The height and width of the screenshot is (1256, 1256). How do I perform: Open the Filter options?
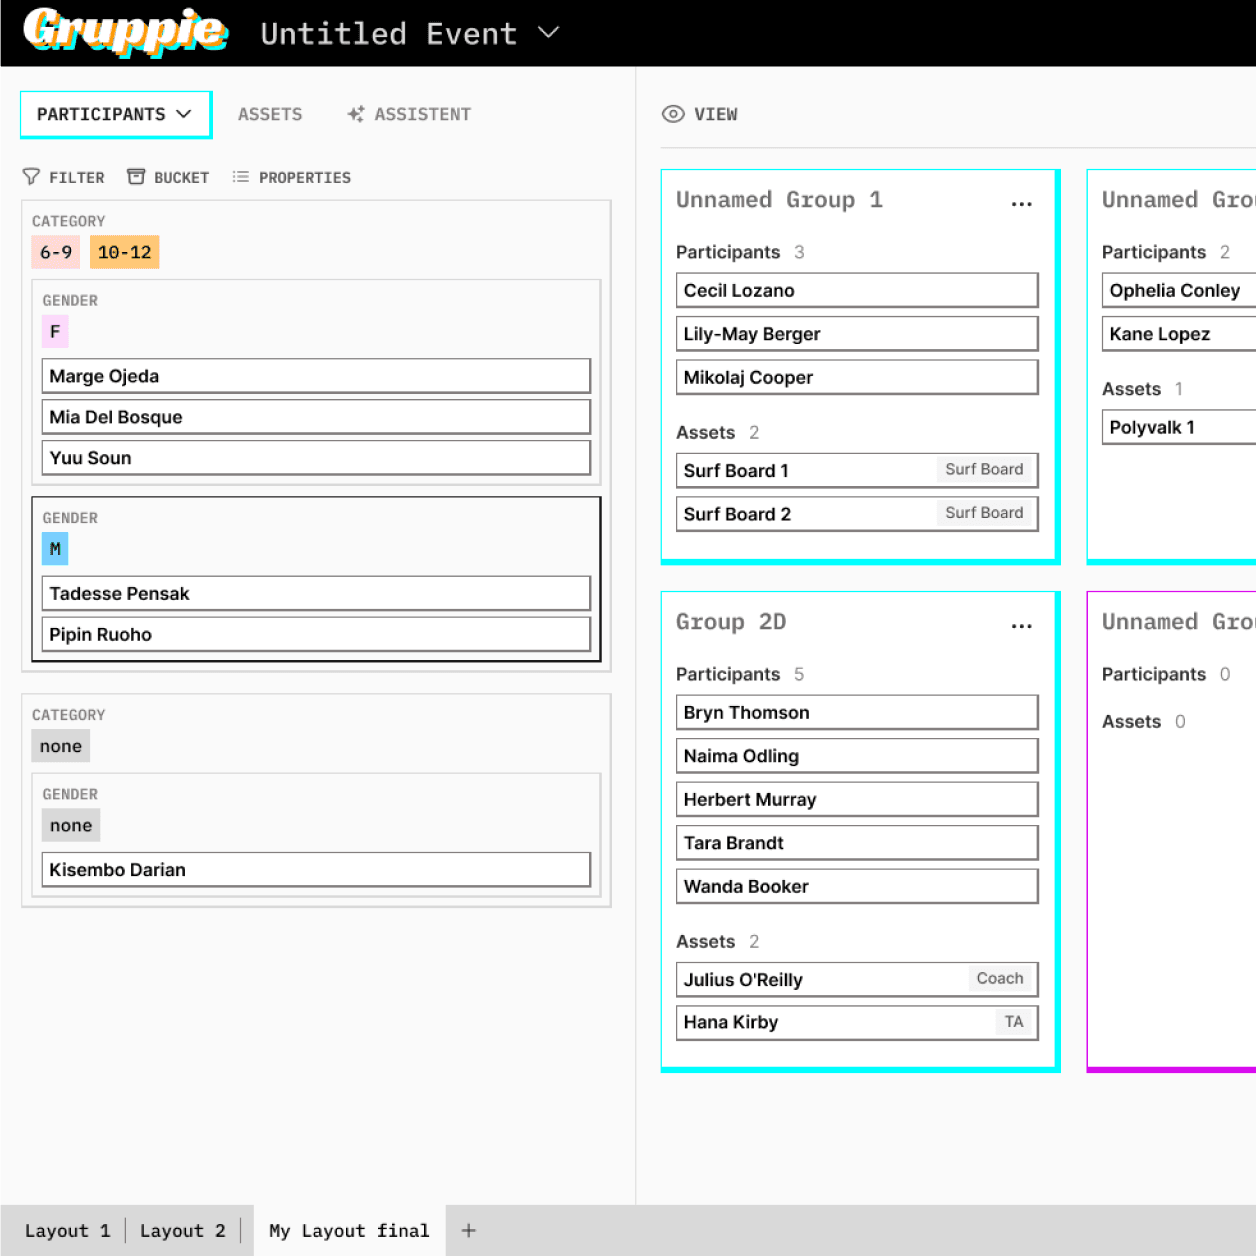tap(63, 177)
